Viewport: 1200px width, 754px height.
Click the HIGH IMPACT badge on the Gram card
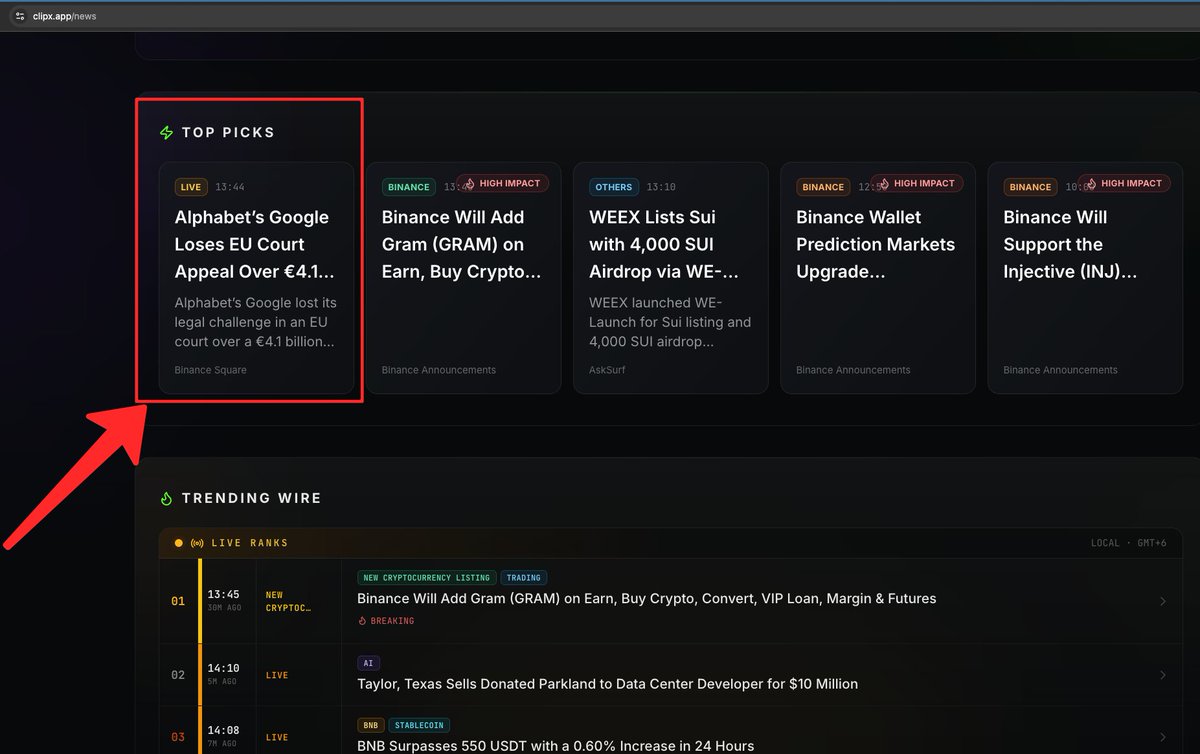coord(503,183)
